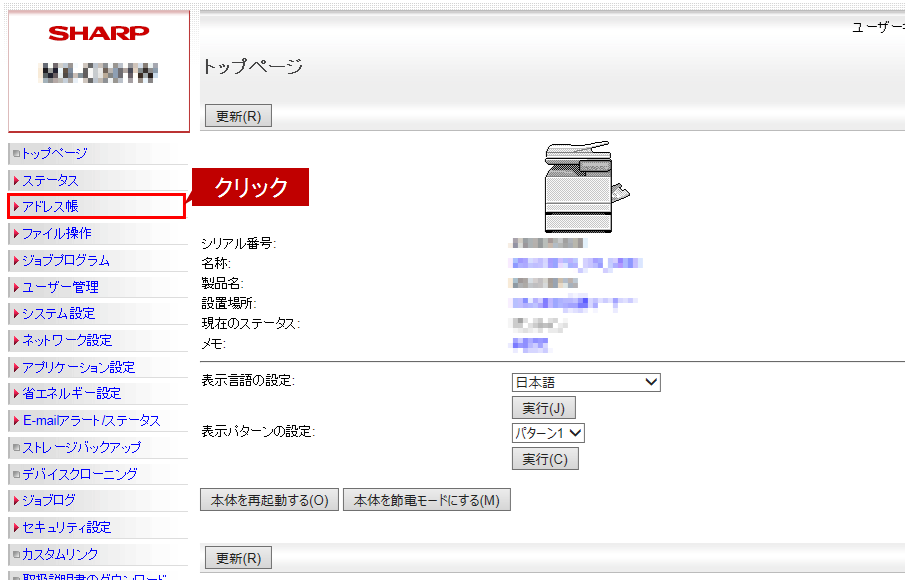The width and height of the screenshot is (917, 584).
Task: Click 本体を節電モードにする(M) button
Action: pyautogui.click(x=427, y=500)
